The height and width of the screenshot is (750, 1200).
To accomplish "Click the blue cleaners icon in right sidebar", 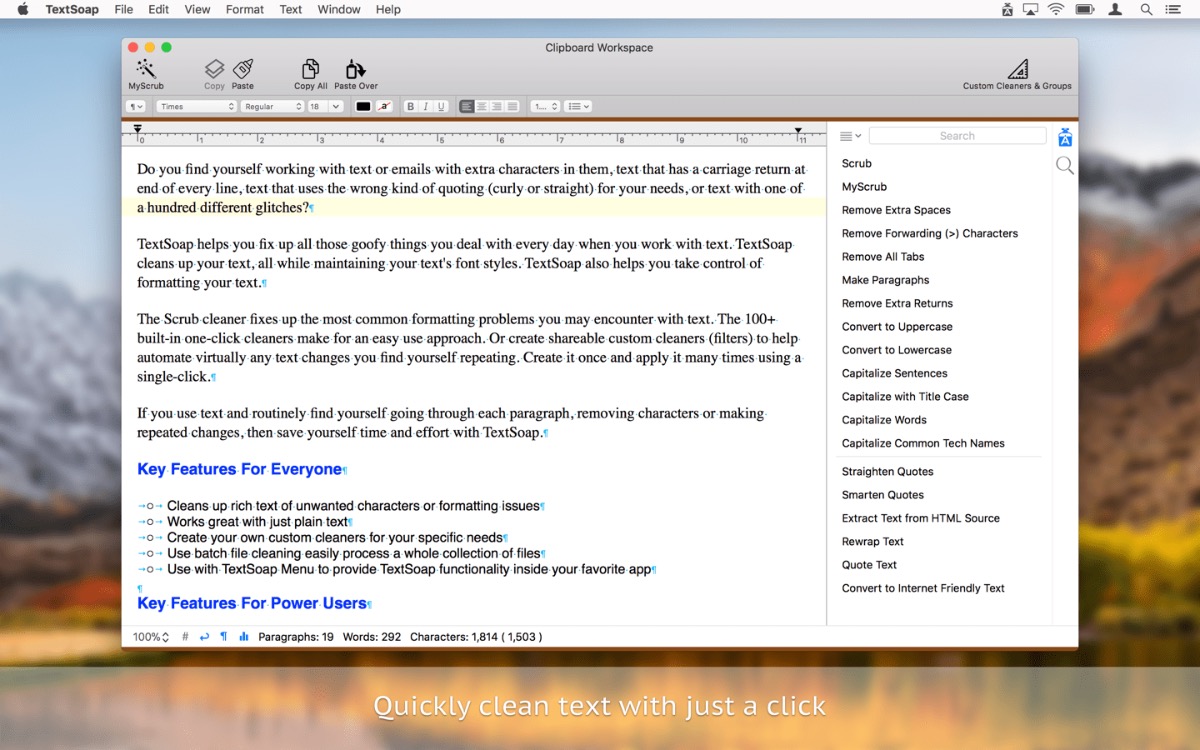I will point(1065,137).
